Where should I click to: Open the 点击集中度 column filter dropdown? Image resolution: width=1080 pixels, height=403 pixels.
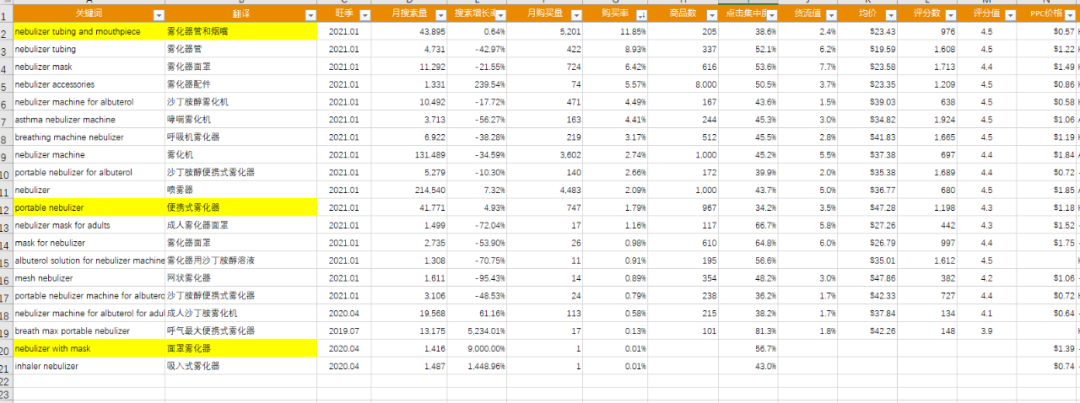[772, 14]
